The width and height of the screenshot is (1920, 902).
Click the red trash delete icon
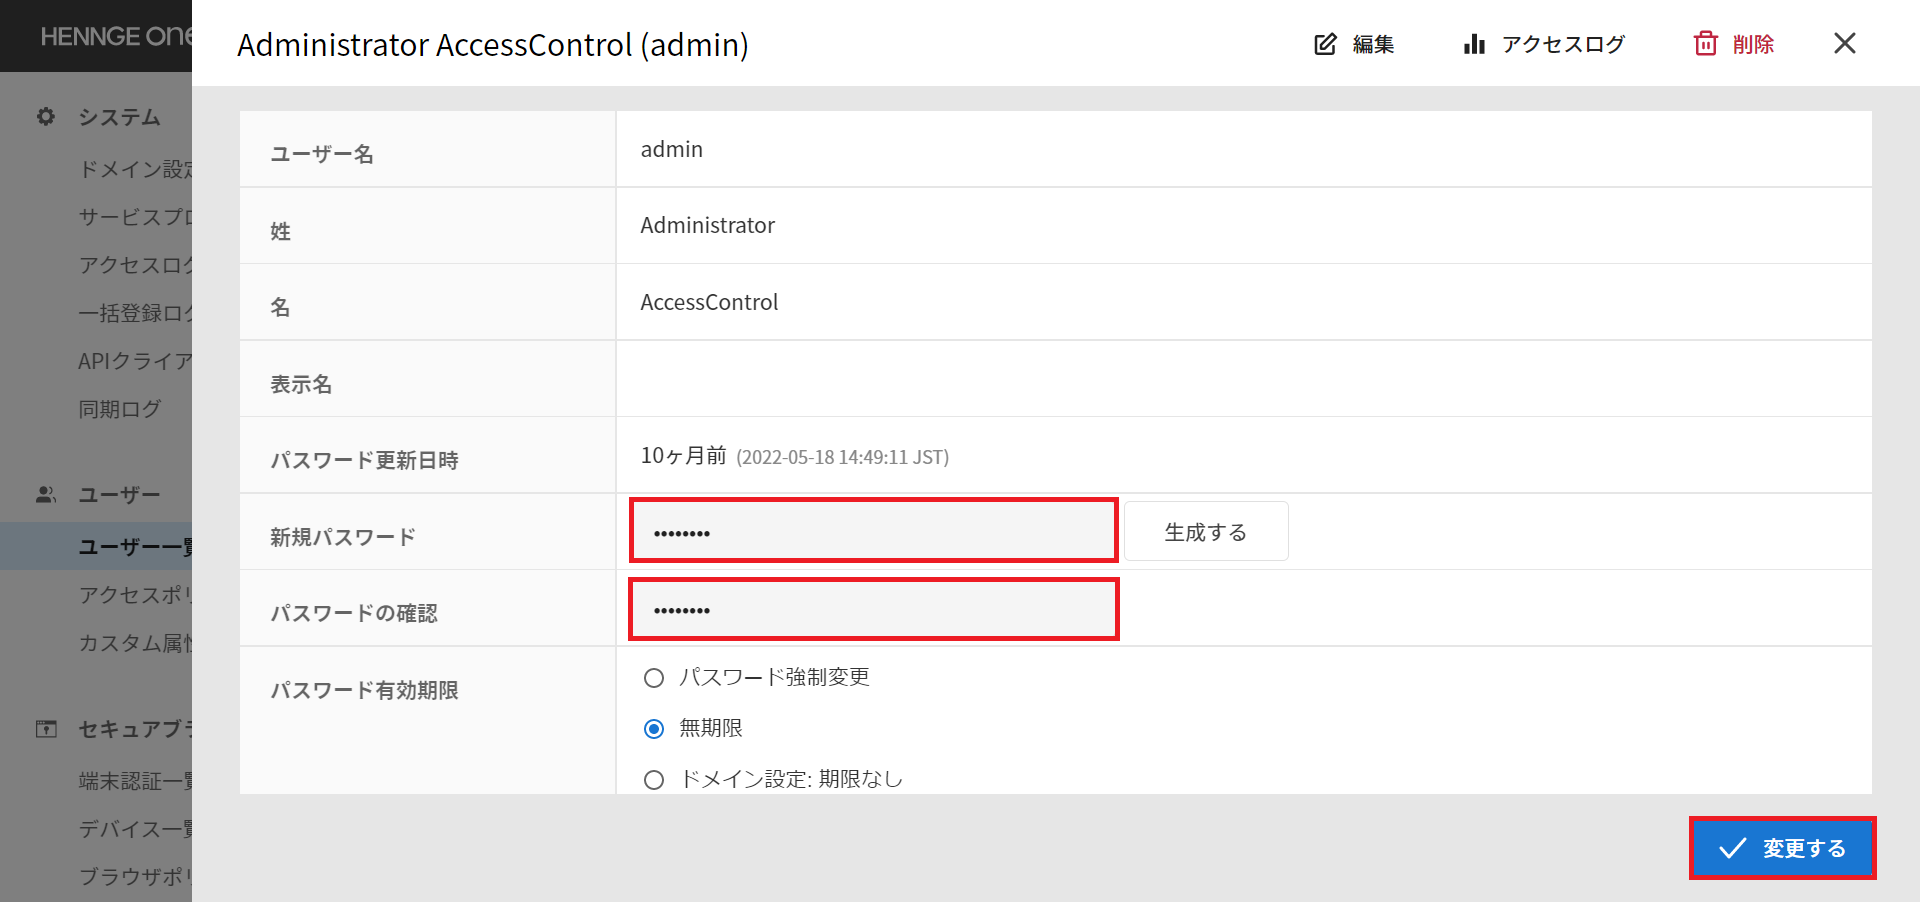click(x=1705, y=44)
